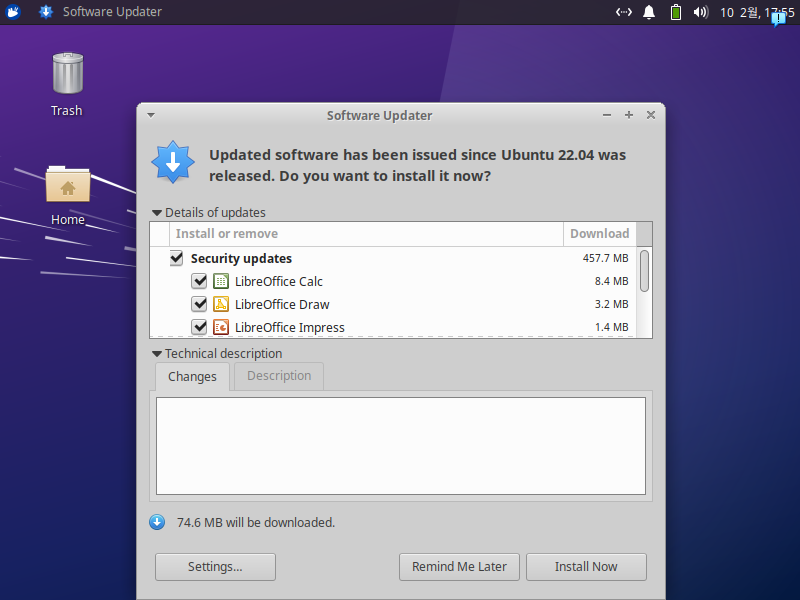Open the Xubuntu whisker menu icon
Image resolution: width=800 pixels, height=600 pixels.
(x=13, y=11)
